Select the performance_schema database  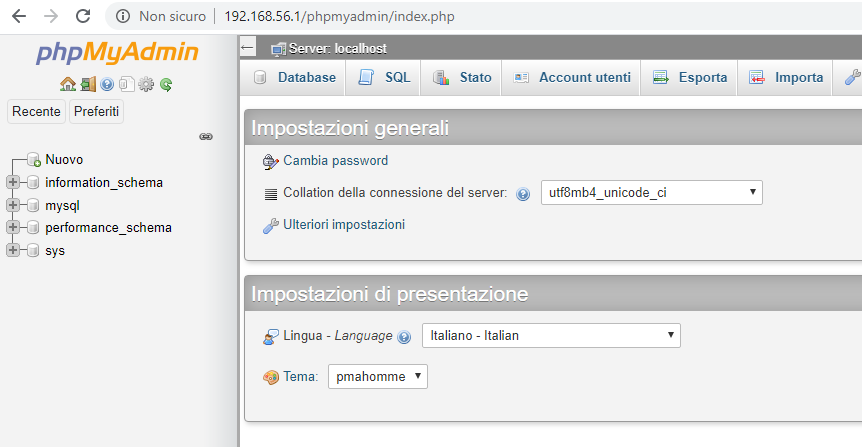[x=108, y=228]
